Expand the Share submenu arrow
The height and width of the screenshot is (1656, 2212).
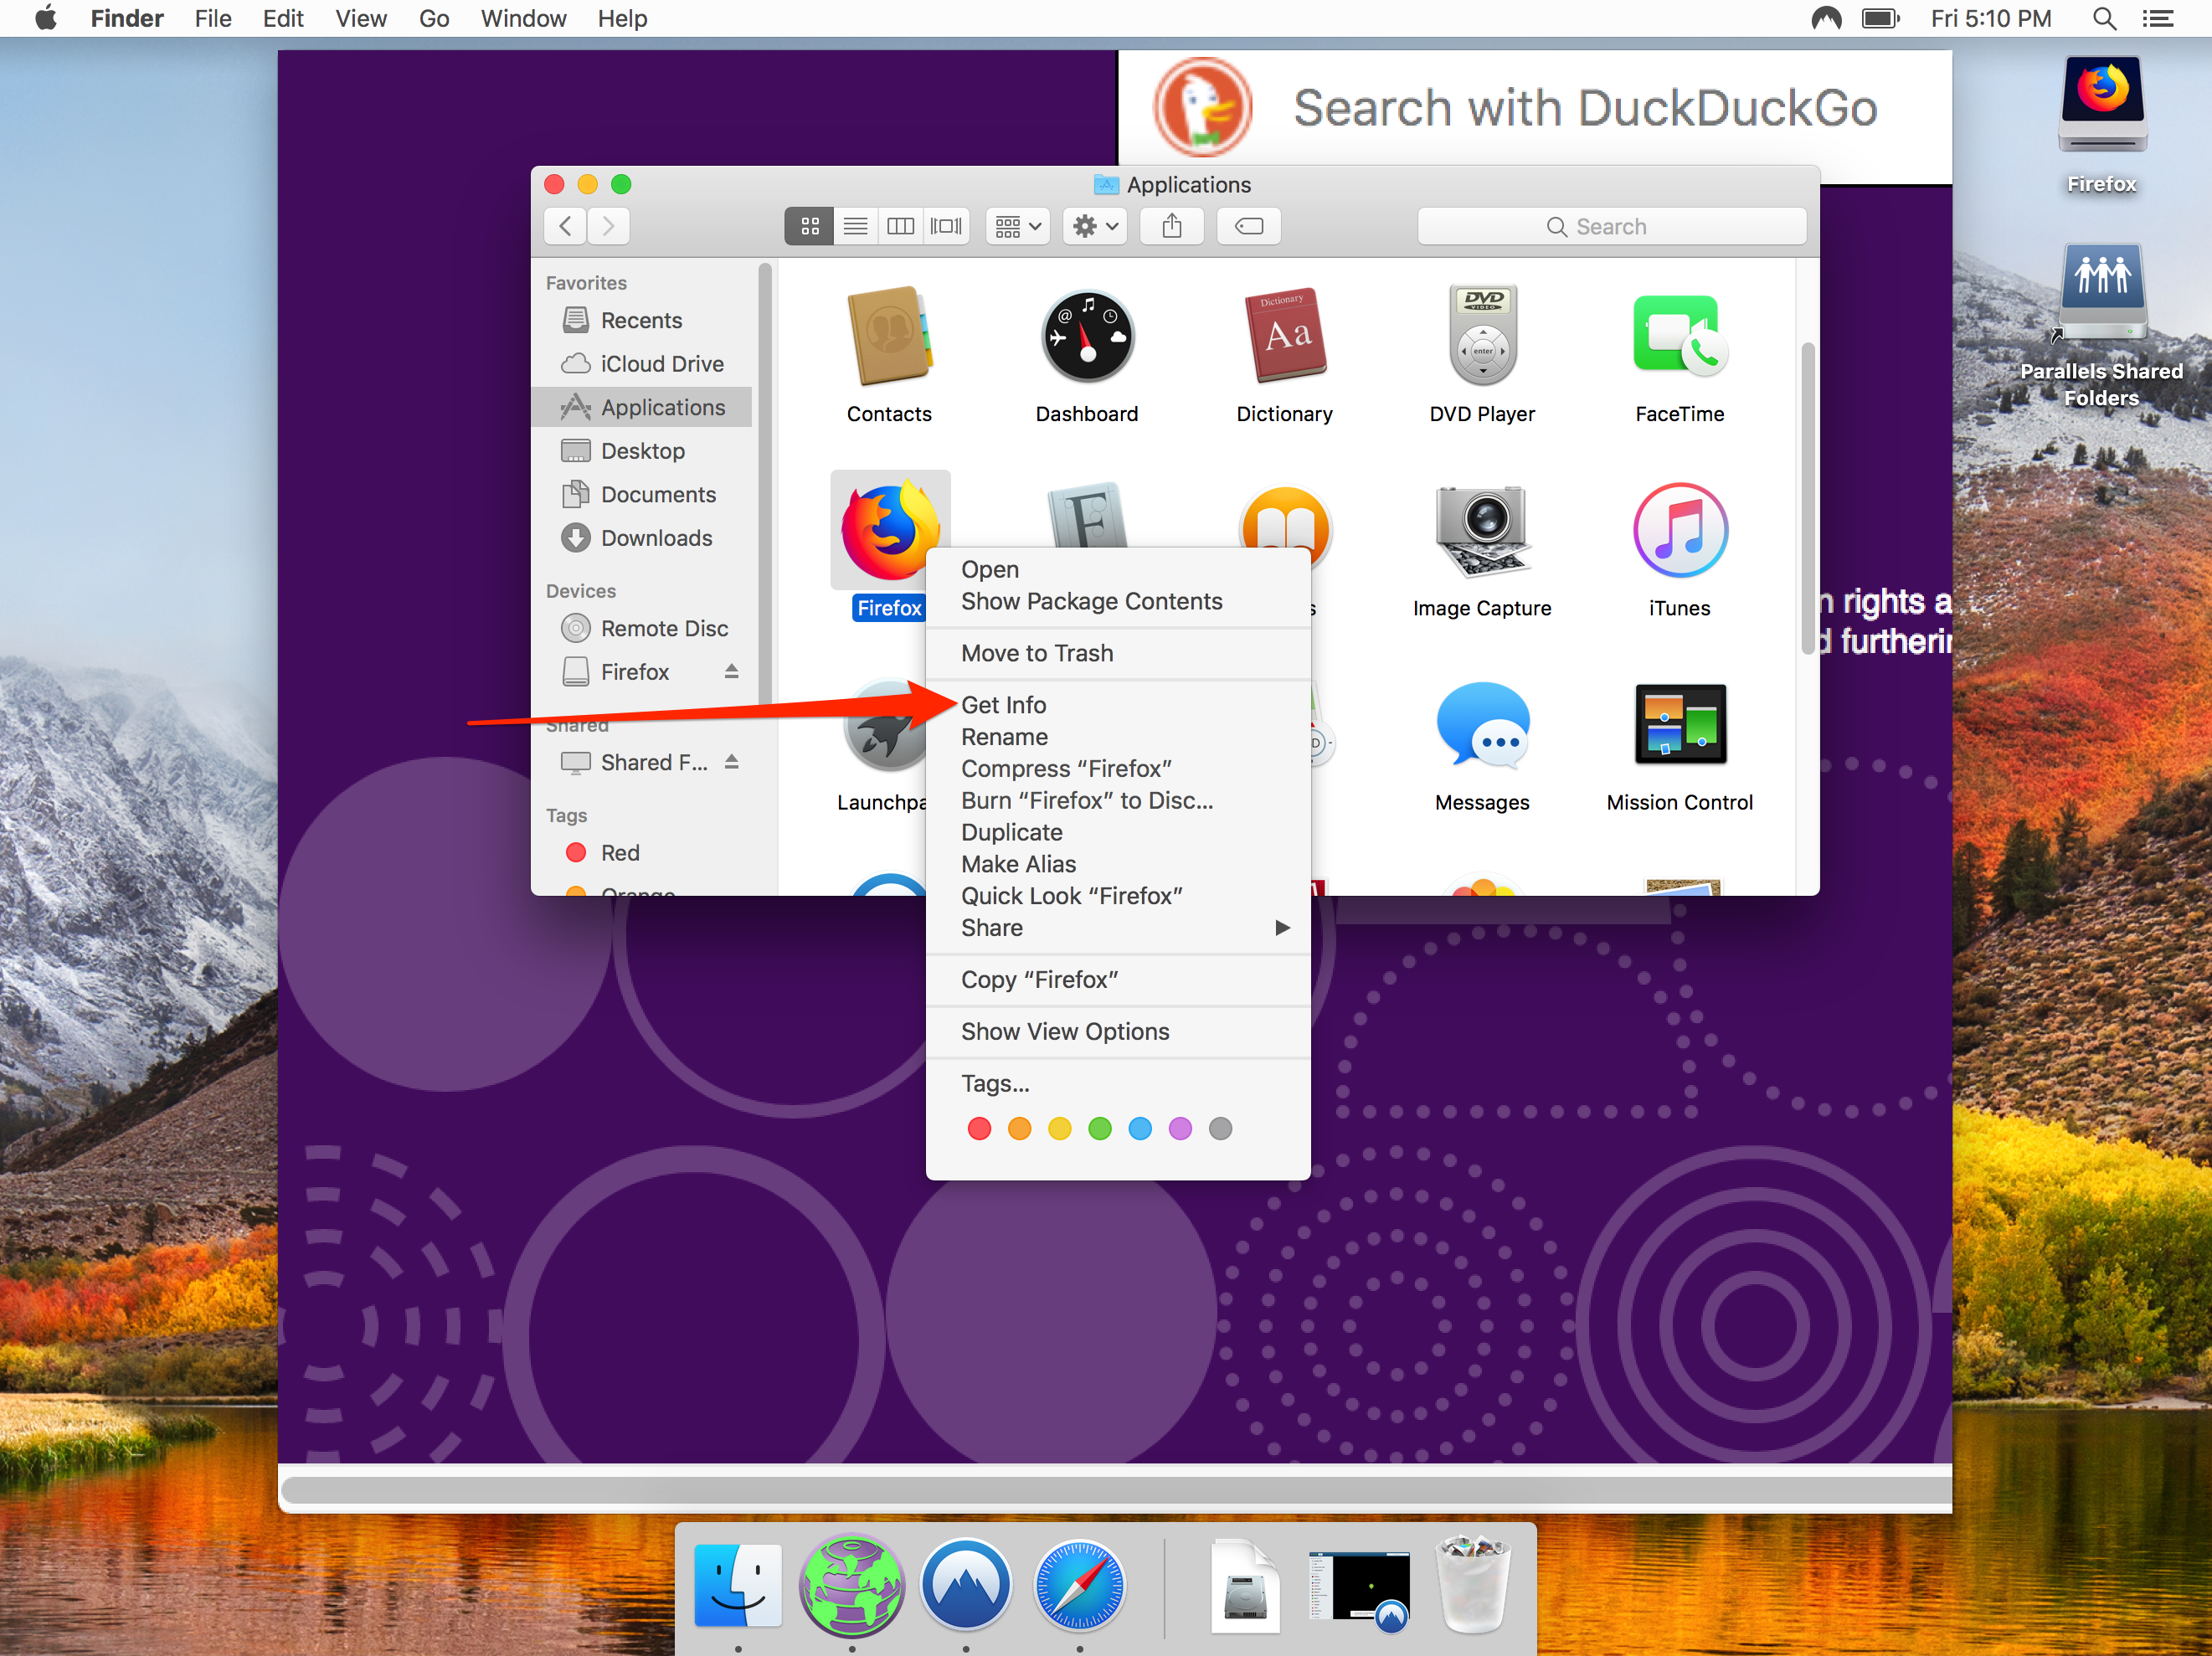pos(1282,928)
